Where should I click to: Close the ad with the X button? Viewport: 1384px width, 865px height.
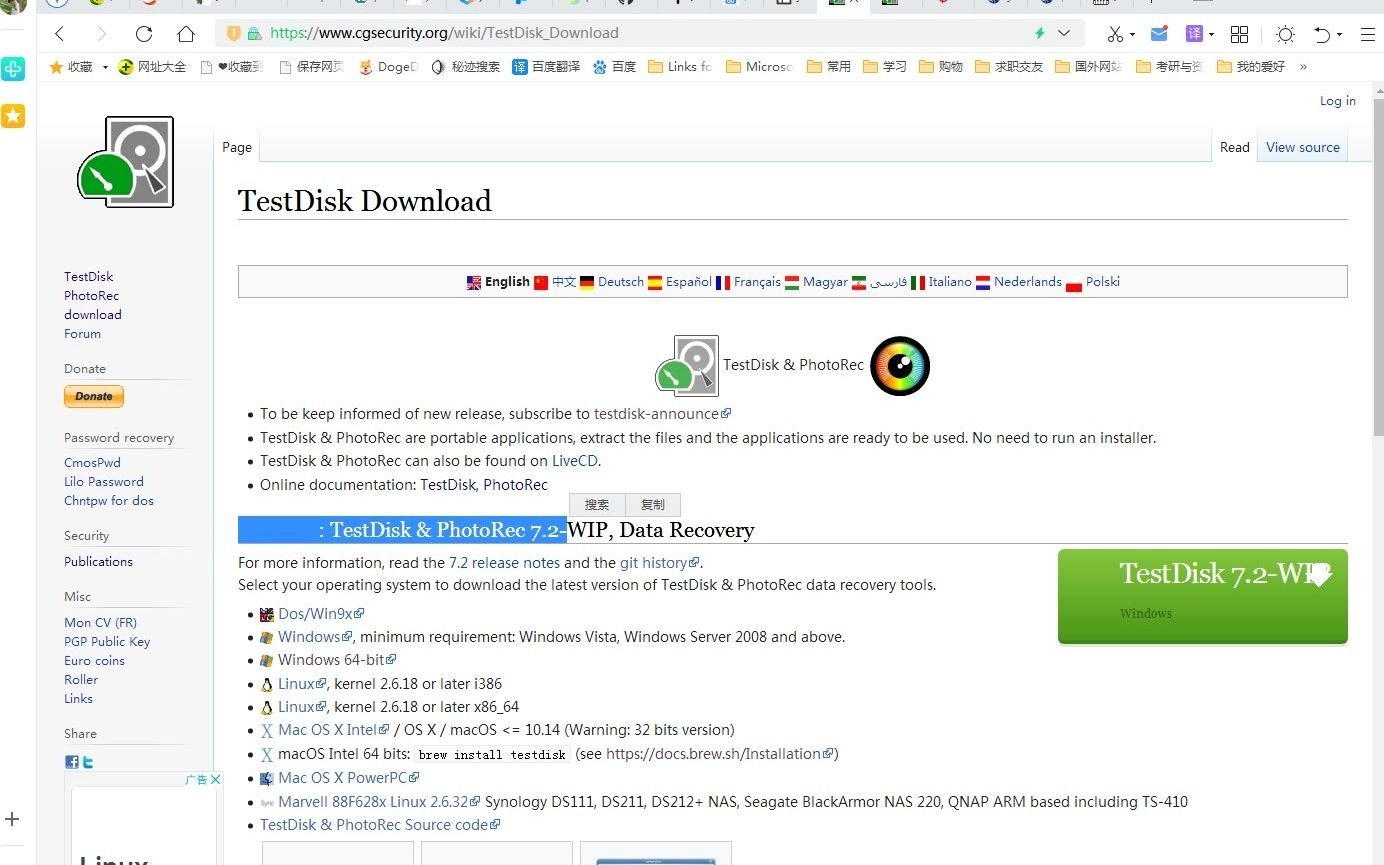click(214, 779)
